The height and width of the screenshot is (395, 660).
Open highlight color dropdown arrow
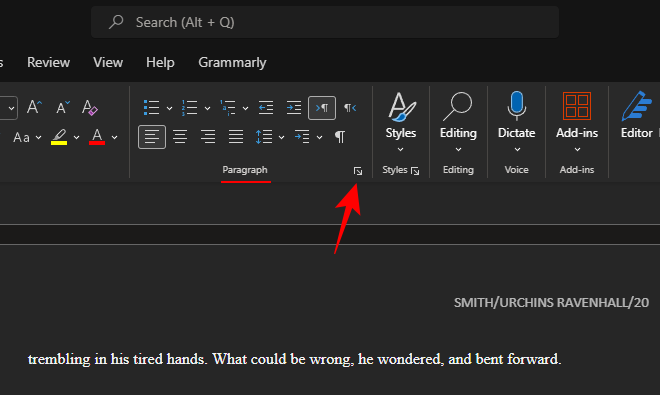[x=76, y=137]
